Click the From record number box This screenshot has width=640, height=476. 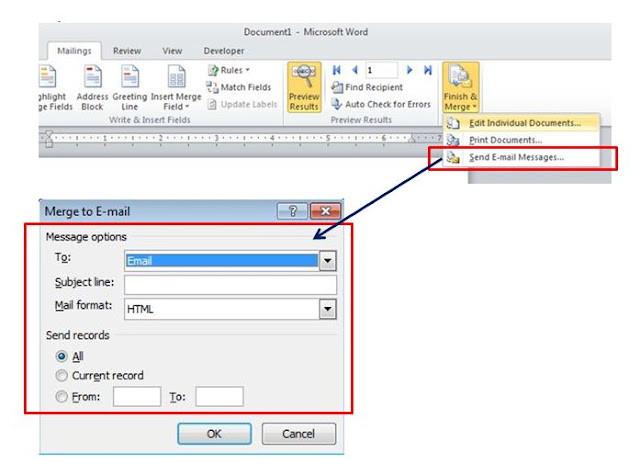[x=137, y=396]
